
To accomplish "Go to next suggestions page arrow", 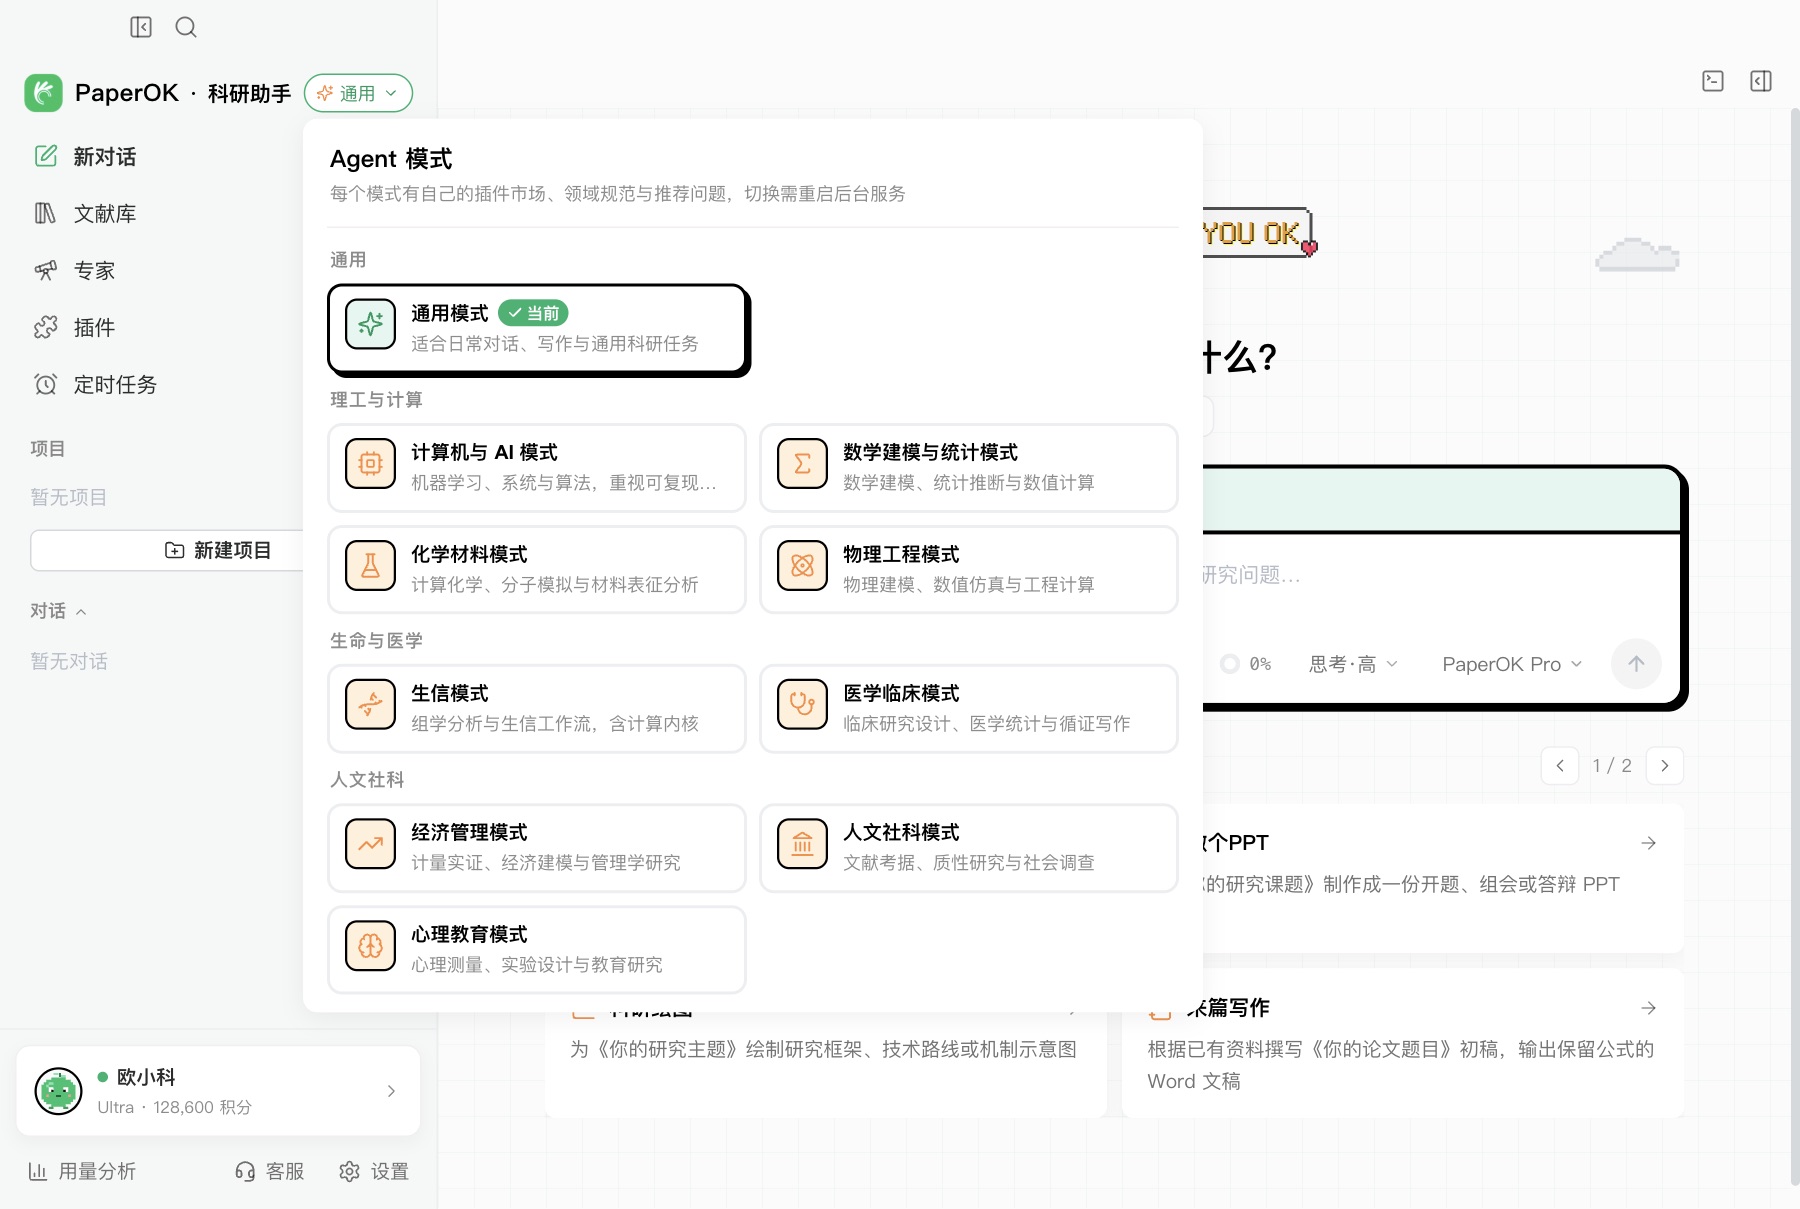I will point(1665,766).
